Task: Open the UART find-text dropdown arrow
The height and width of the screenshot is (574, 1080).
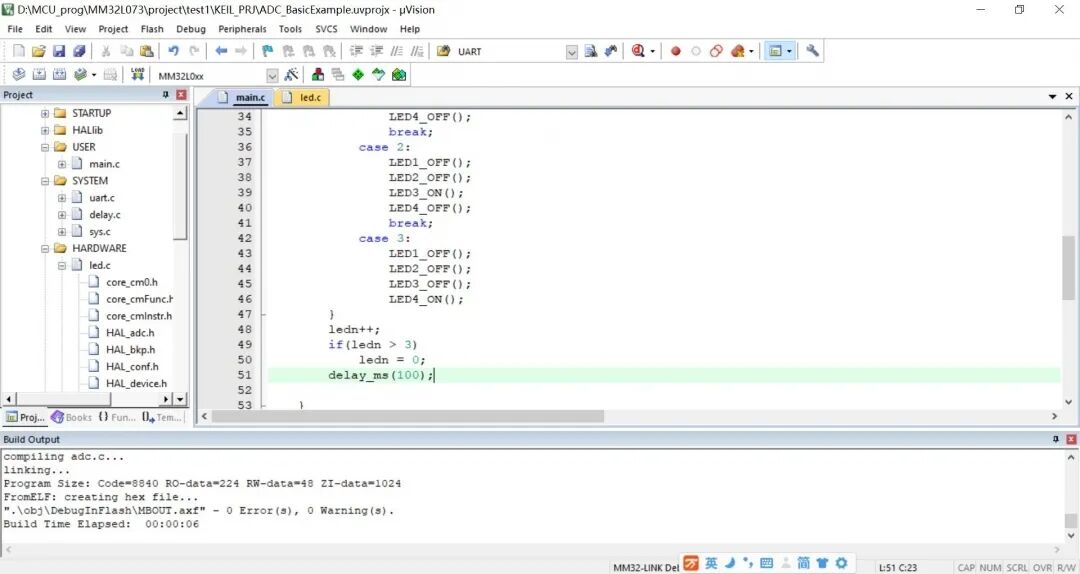Action: tap(572, 52)
